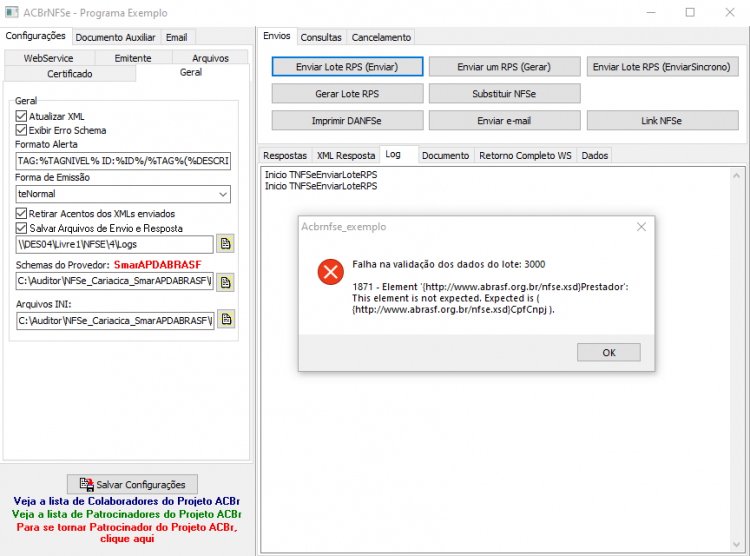
Task: Switch to Documento Auxiliar tab
Action: (x=115, y=37)
